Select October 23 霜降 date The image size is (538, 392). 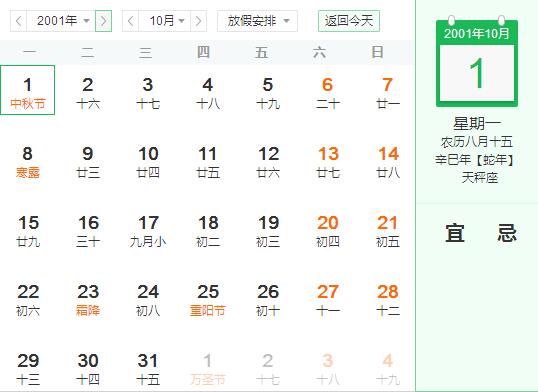(88, 300)
